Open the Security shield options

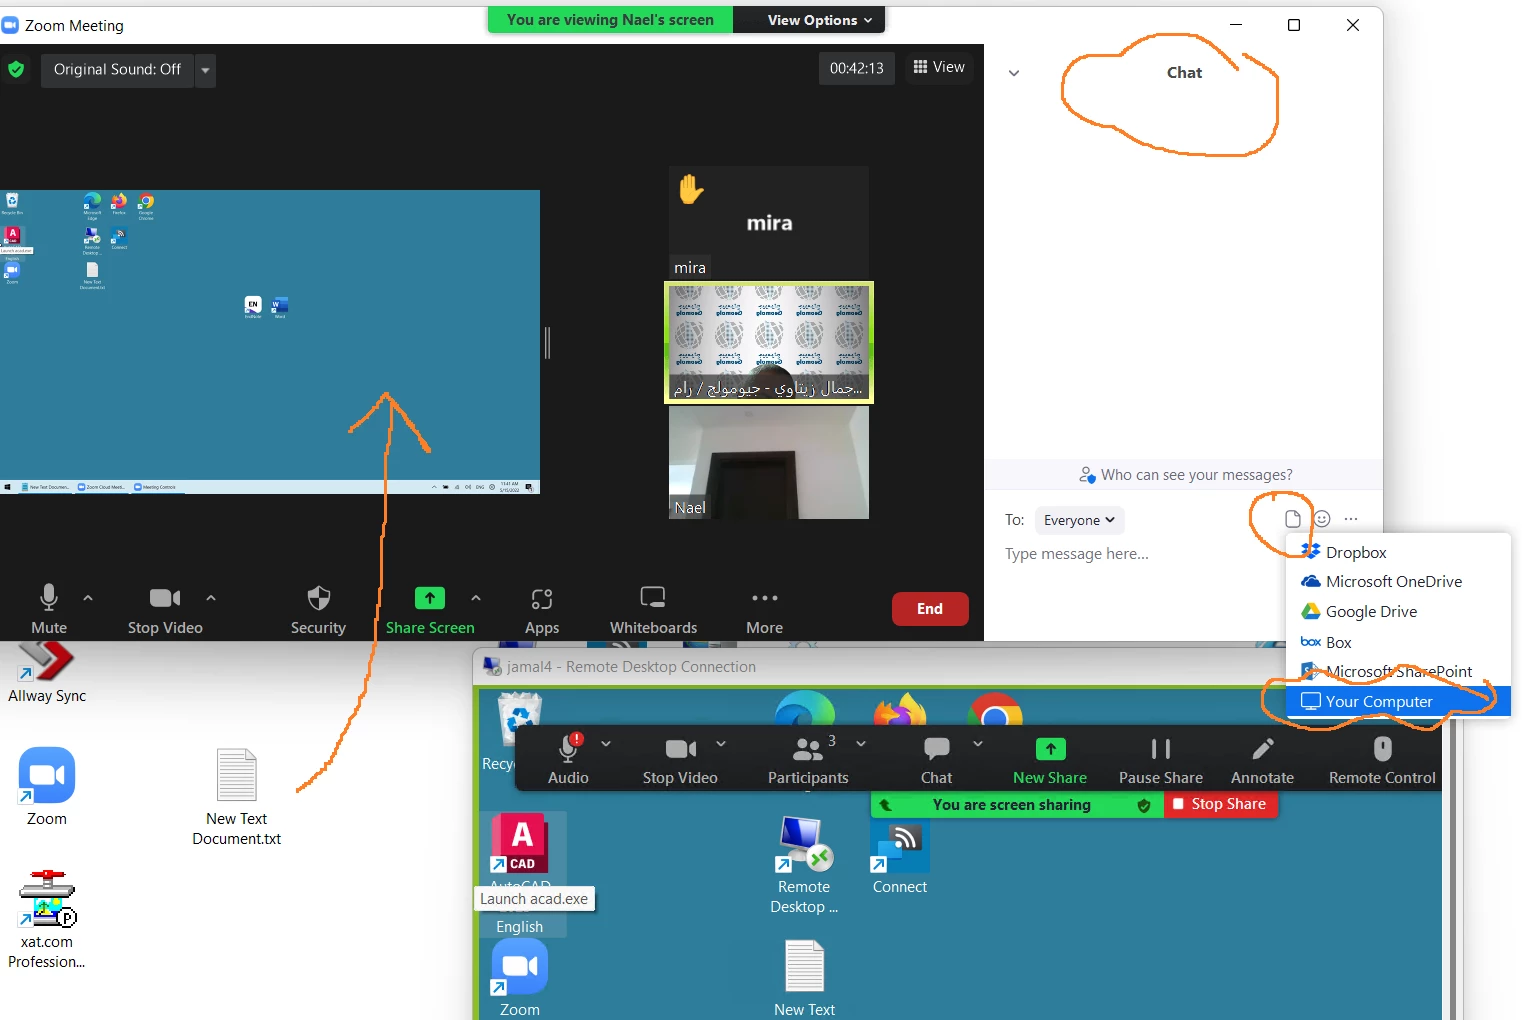pos(318,608)
